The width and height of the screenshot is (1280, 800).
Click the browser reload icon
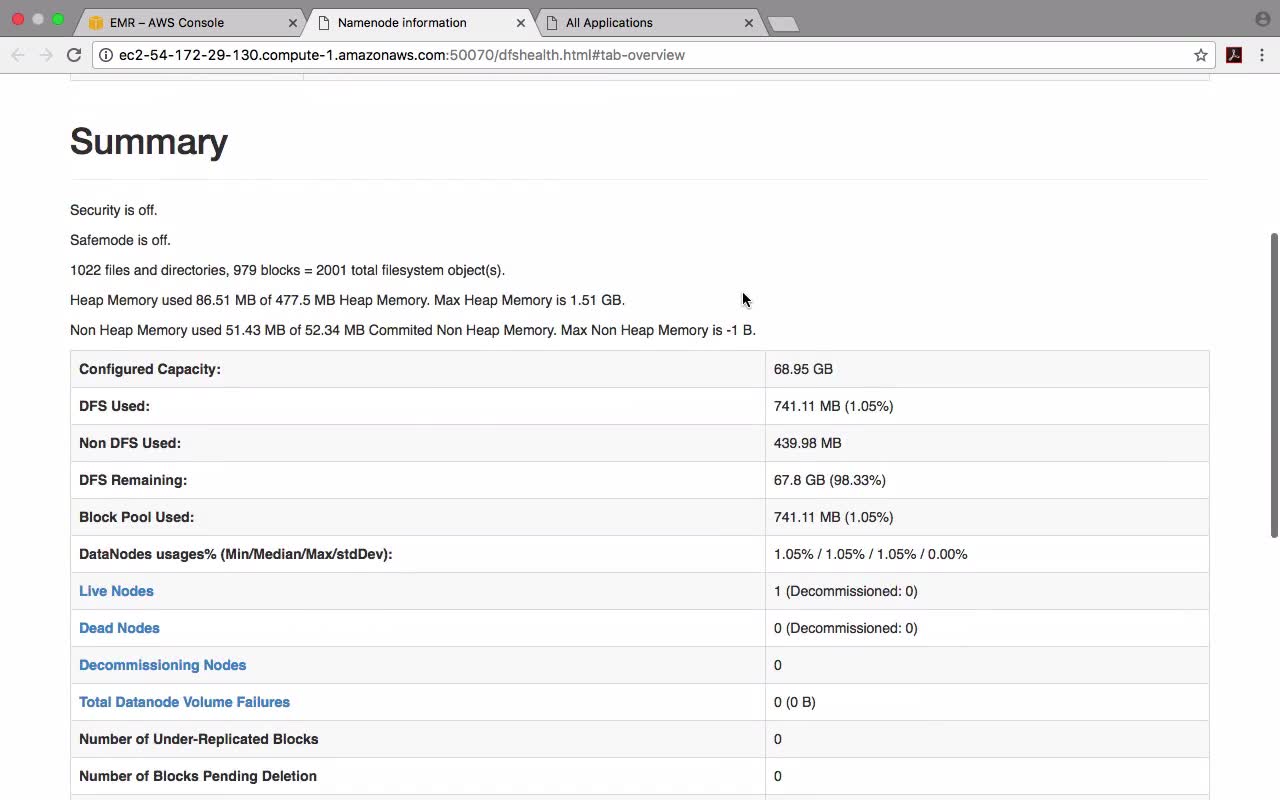click(x=73, y=55)
